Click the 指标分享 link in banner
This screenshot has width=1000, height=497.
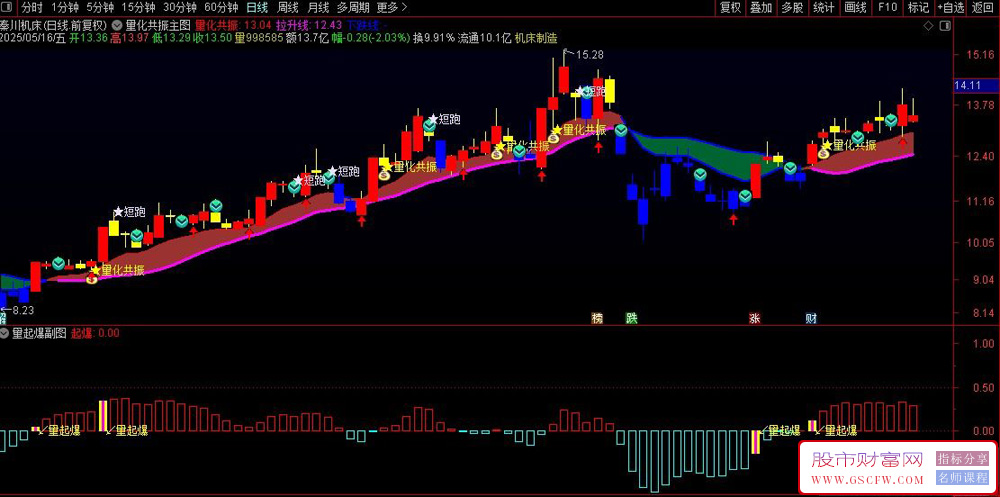[x=962, y=458]
